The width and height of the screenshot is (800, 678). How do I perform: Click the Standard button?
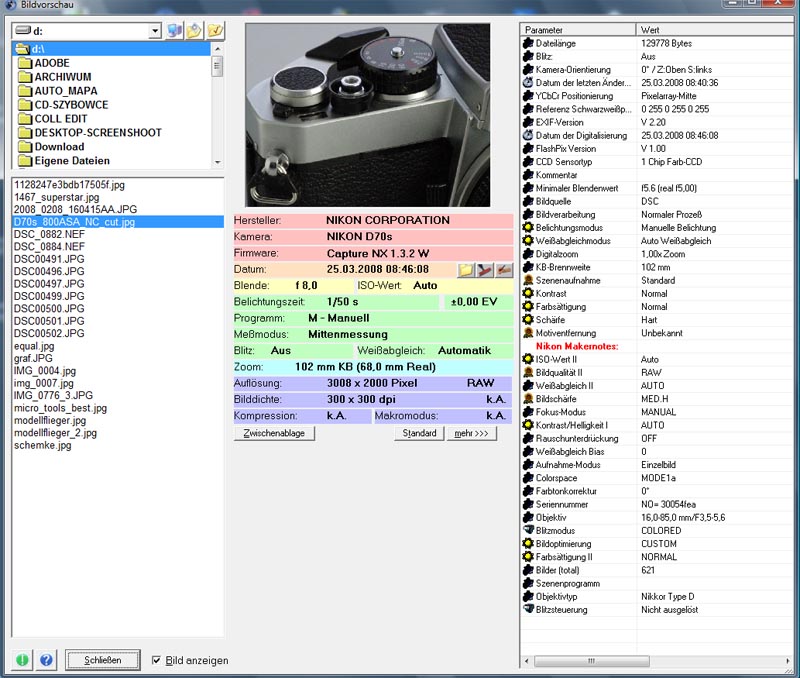(419, 433)
